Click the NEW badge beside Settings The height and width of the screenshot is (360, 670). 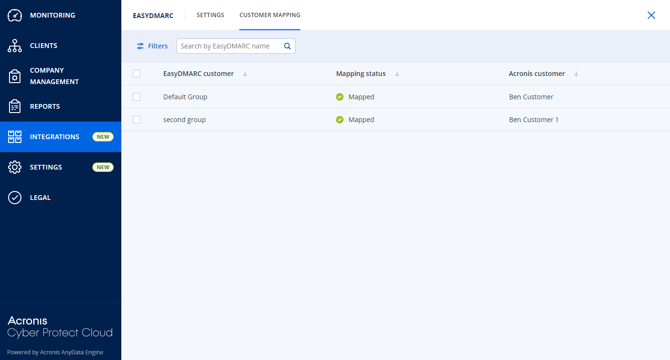(103, 167)
